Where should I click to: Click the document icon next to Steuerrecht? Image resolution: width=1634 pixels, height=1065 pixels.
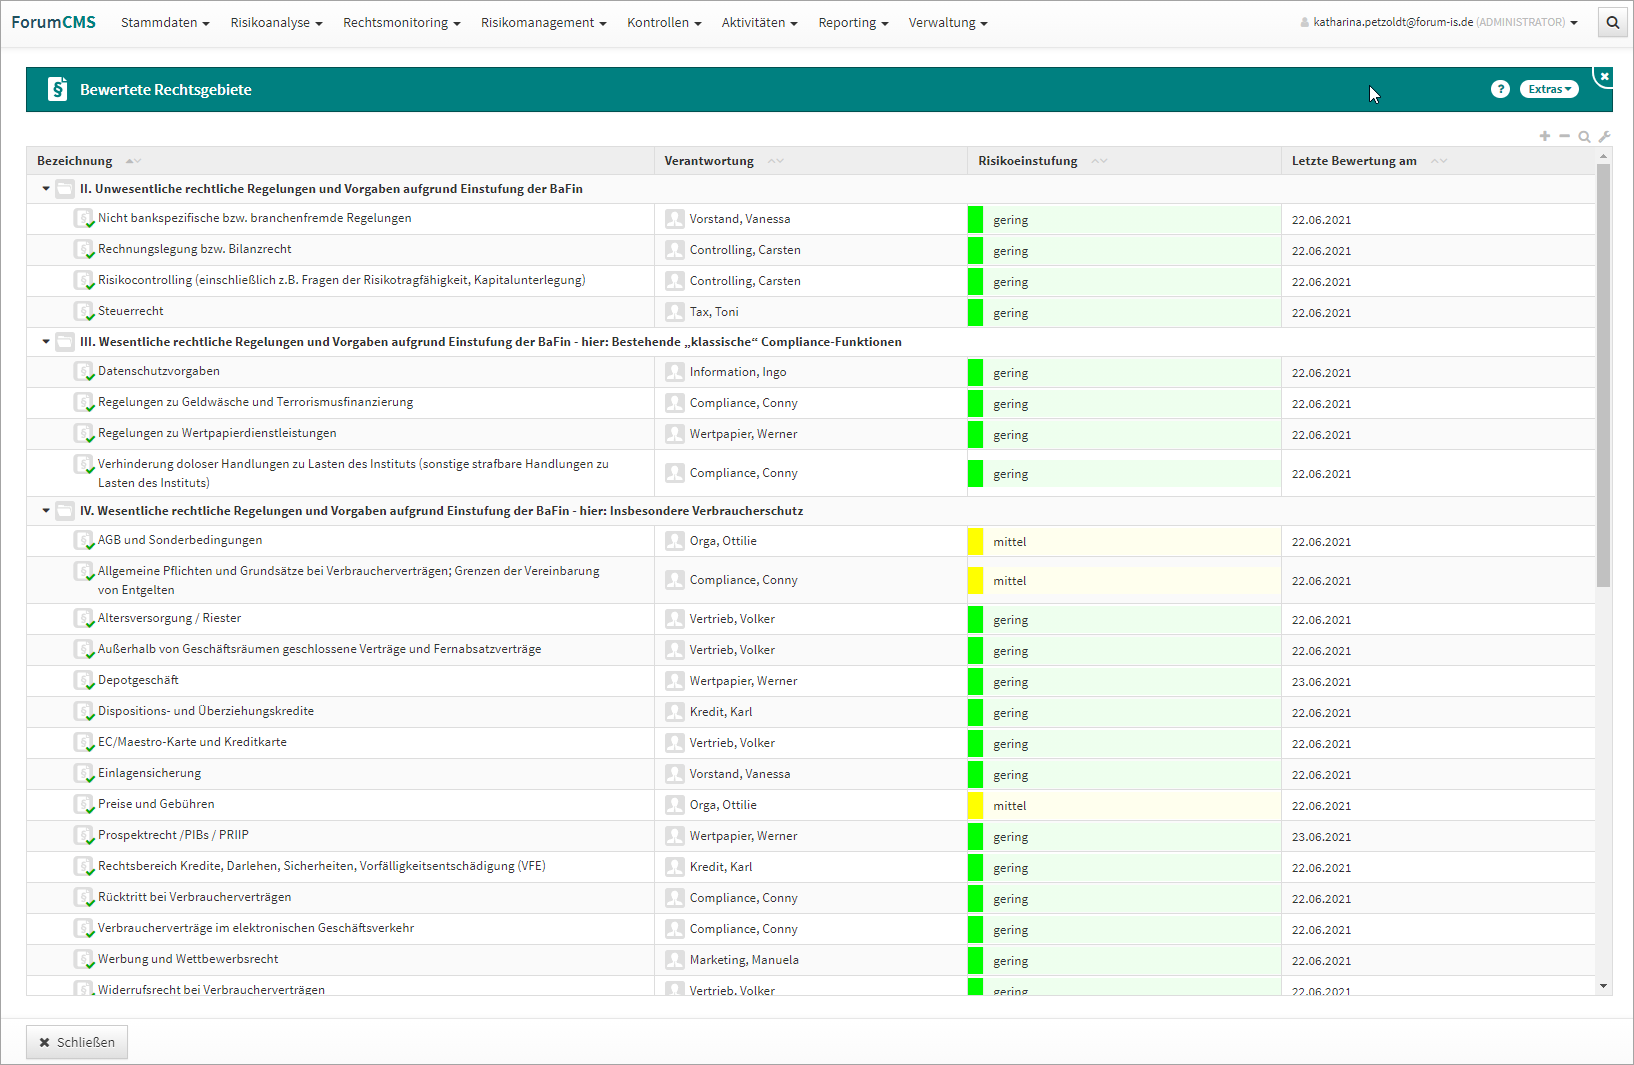click(84, 311)
